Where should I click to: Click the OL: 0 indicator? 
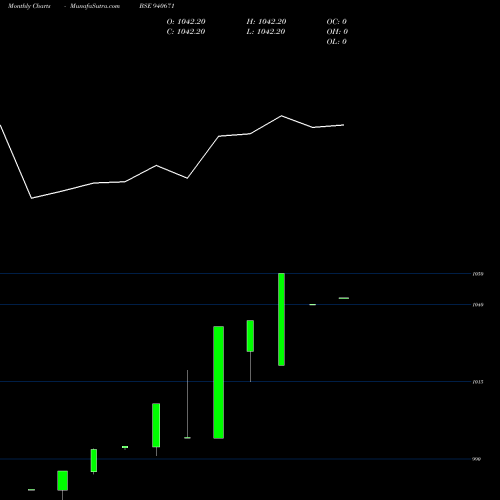coord(337,42)
